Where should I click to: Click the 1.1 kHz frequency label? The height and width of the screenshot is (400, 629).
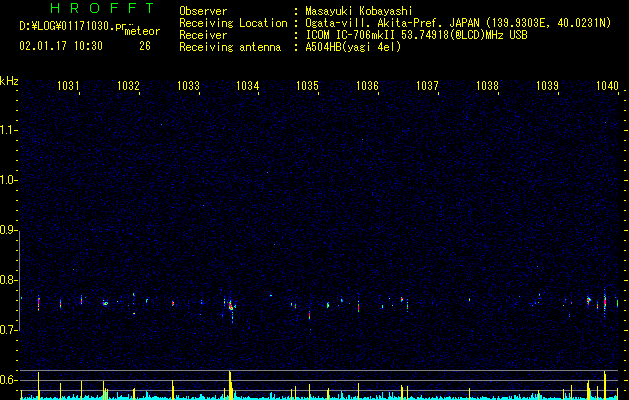[8, 130]
